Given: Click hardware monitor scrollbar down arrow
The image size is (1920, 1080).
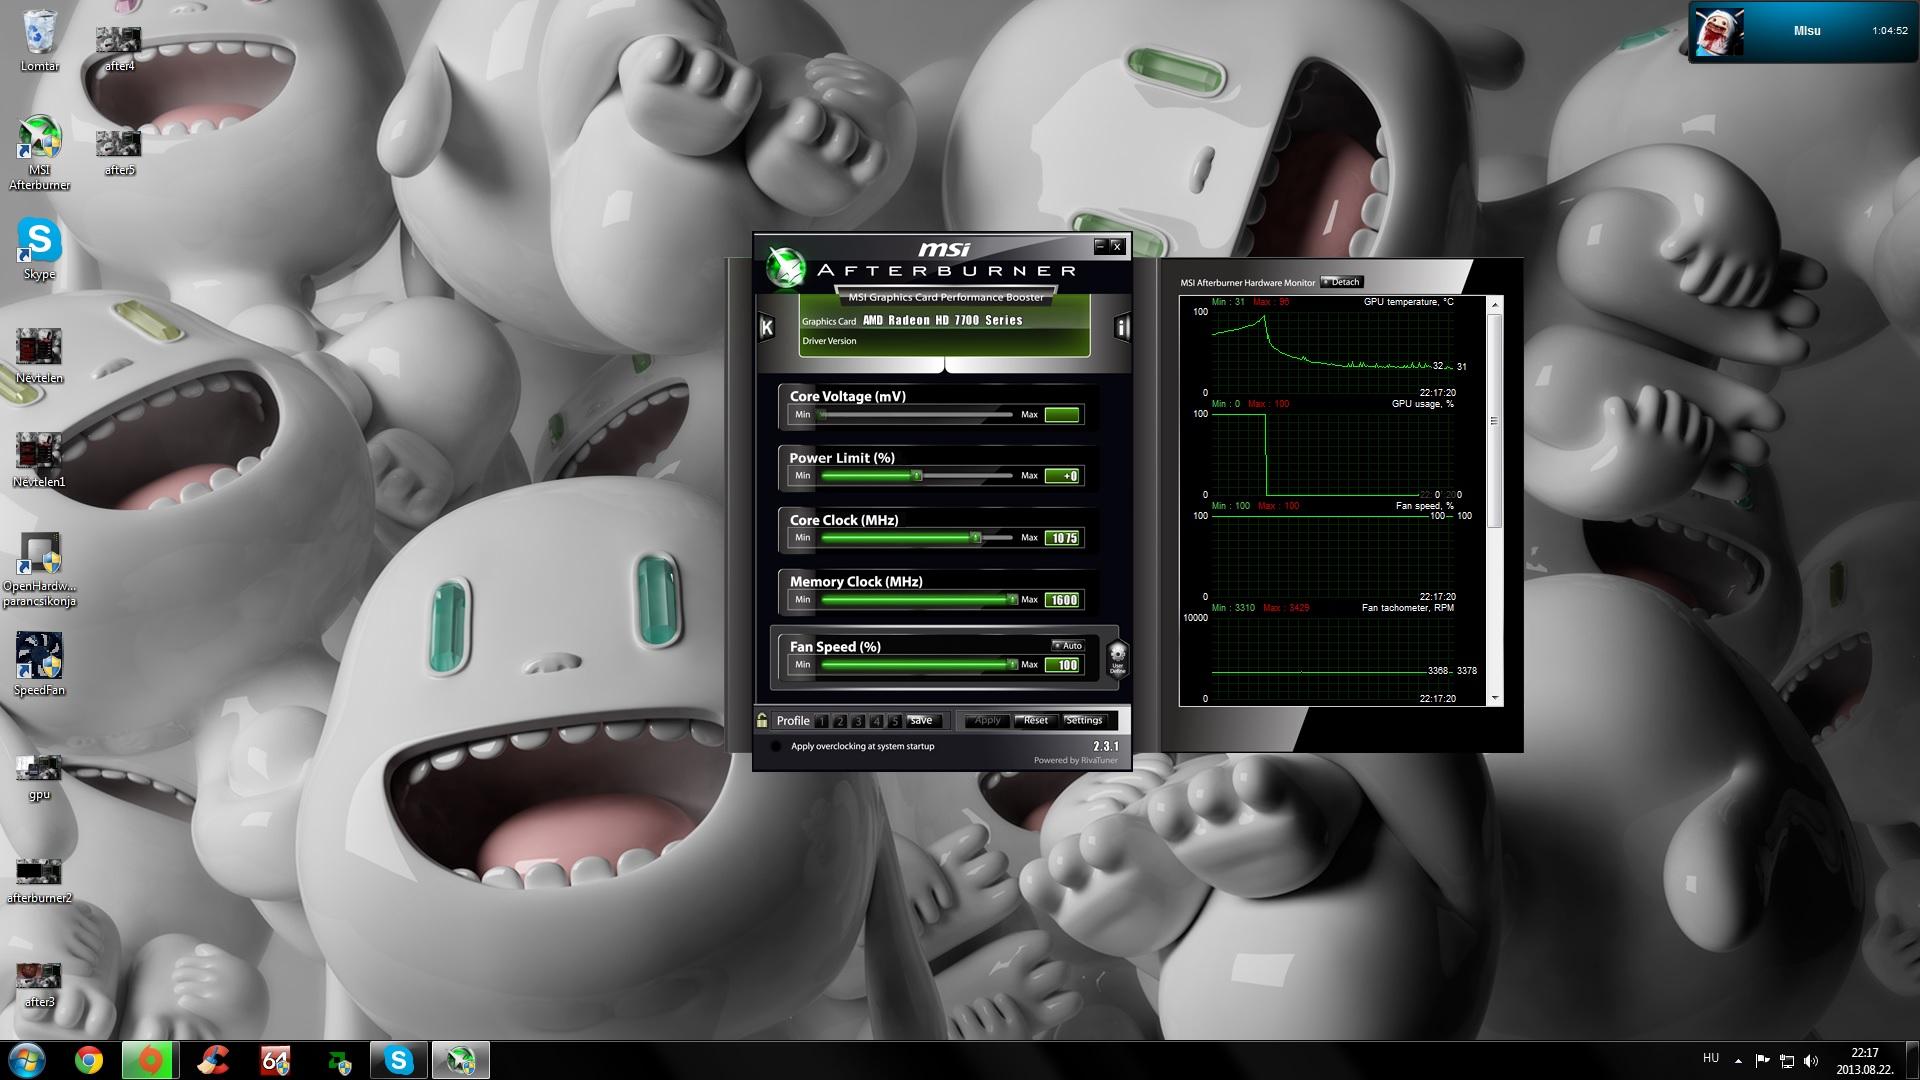Looking at the screenshot, I should pyautogui.click(x=1495, y=698).
